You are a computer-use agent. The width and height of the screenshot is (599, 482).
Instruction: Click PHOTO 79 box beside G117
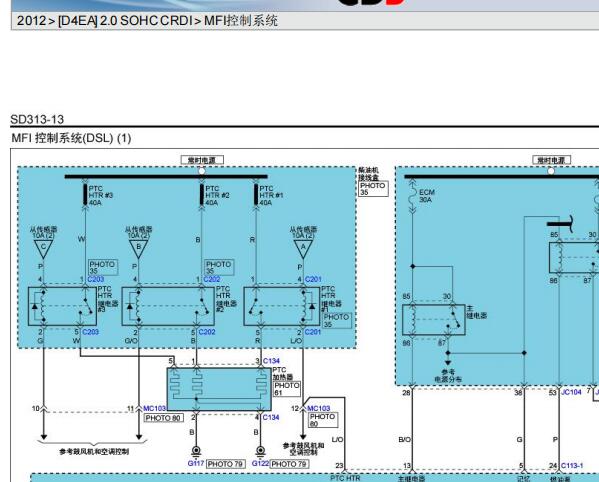[x=225, y=464]
